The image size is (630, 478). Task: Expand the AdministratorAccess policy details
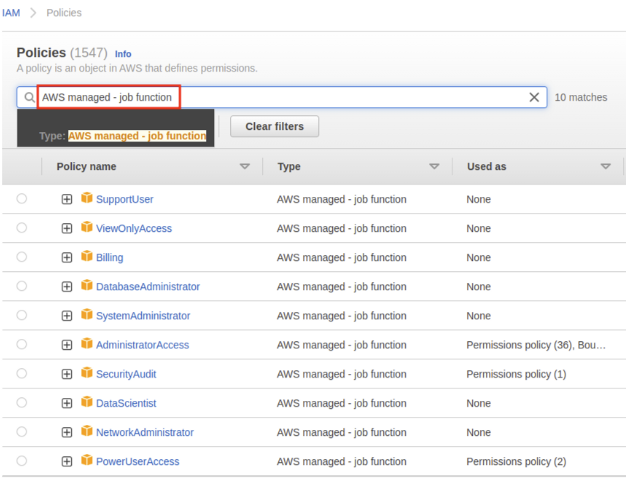67,345
